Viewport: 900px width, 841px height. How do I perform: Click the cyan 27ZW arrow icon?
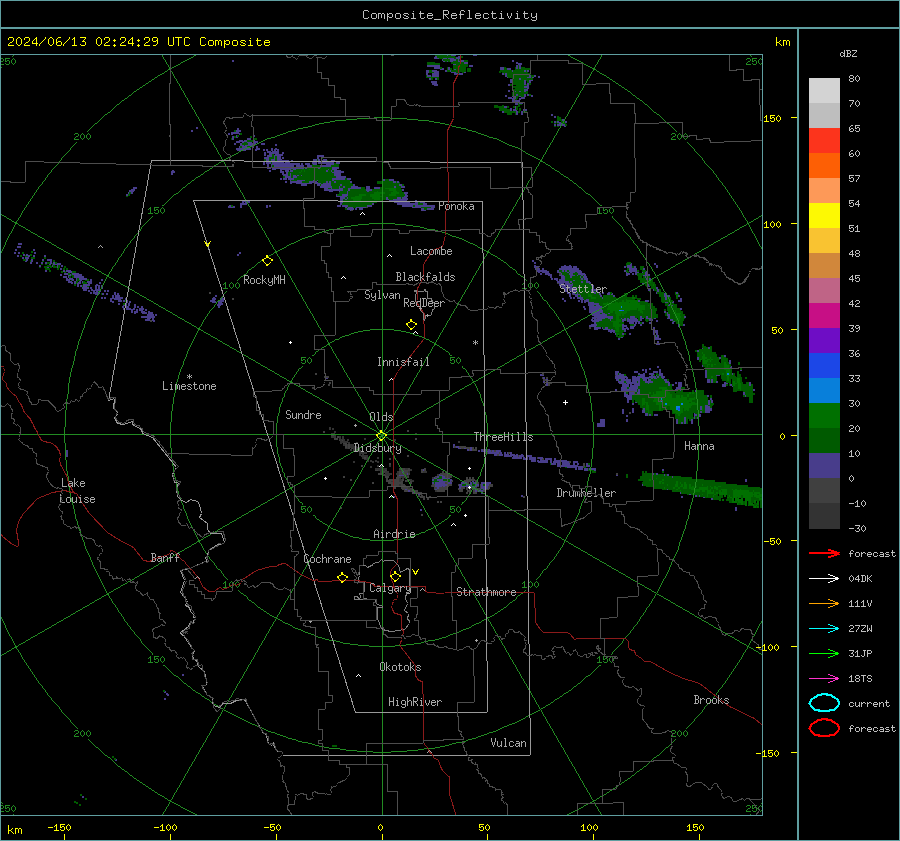(x=824, y=629)
